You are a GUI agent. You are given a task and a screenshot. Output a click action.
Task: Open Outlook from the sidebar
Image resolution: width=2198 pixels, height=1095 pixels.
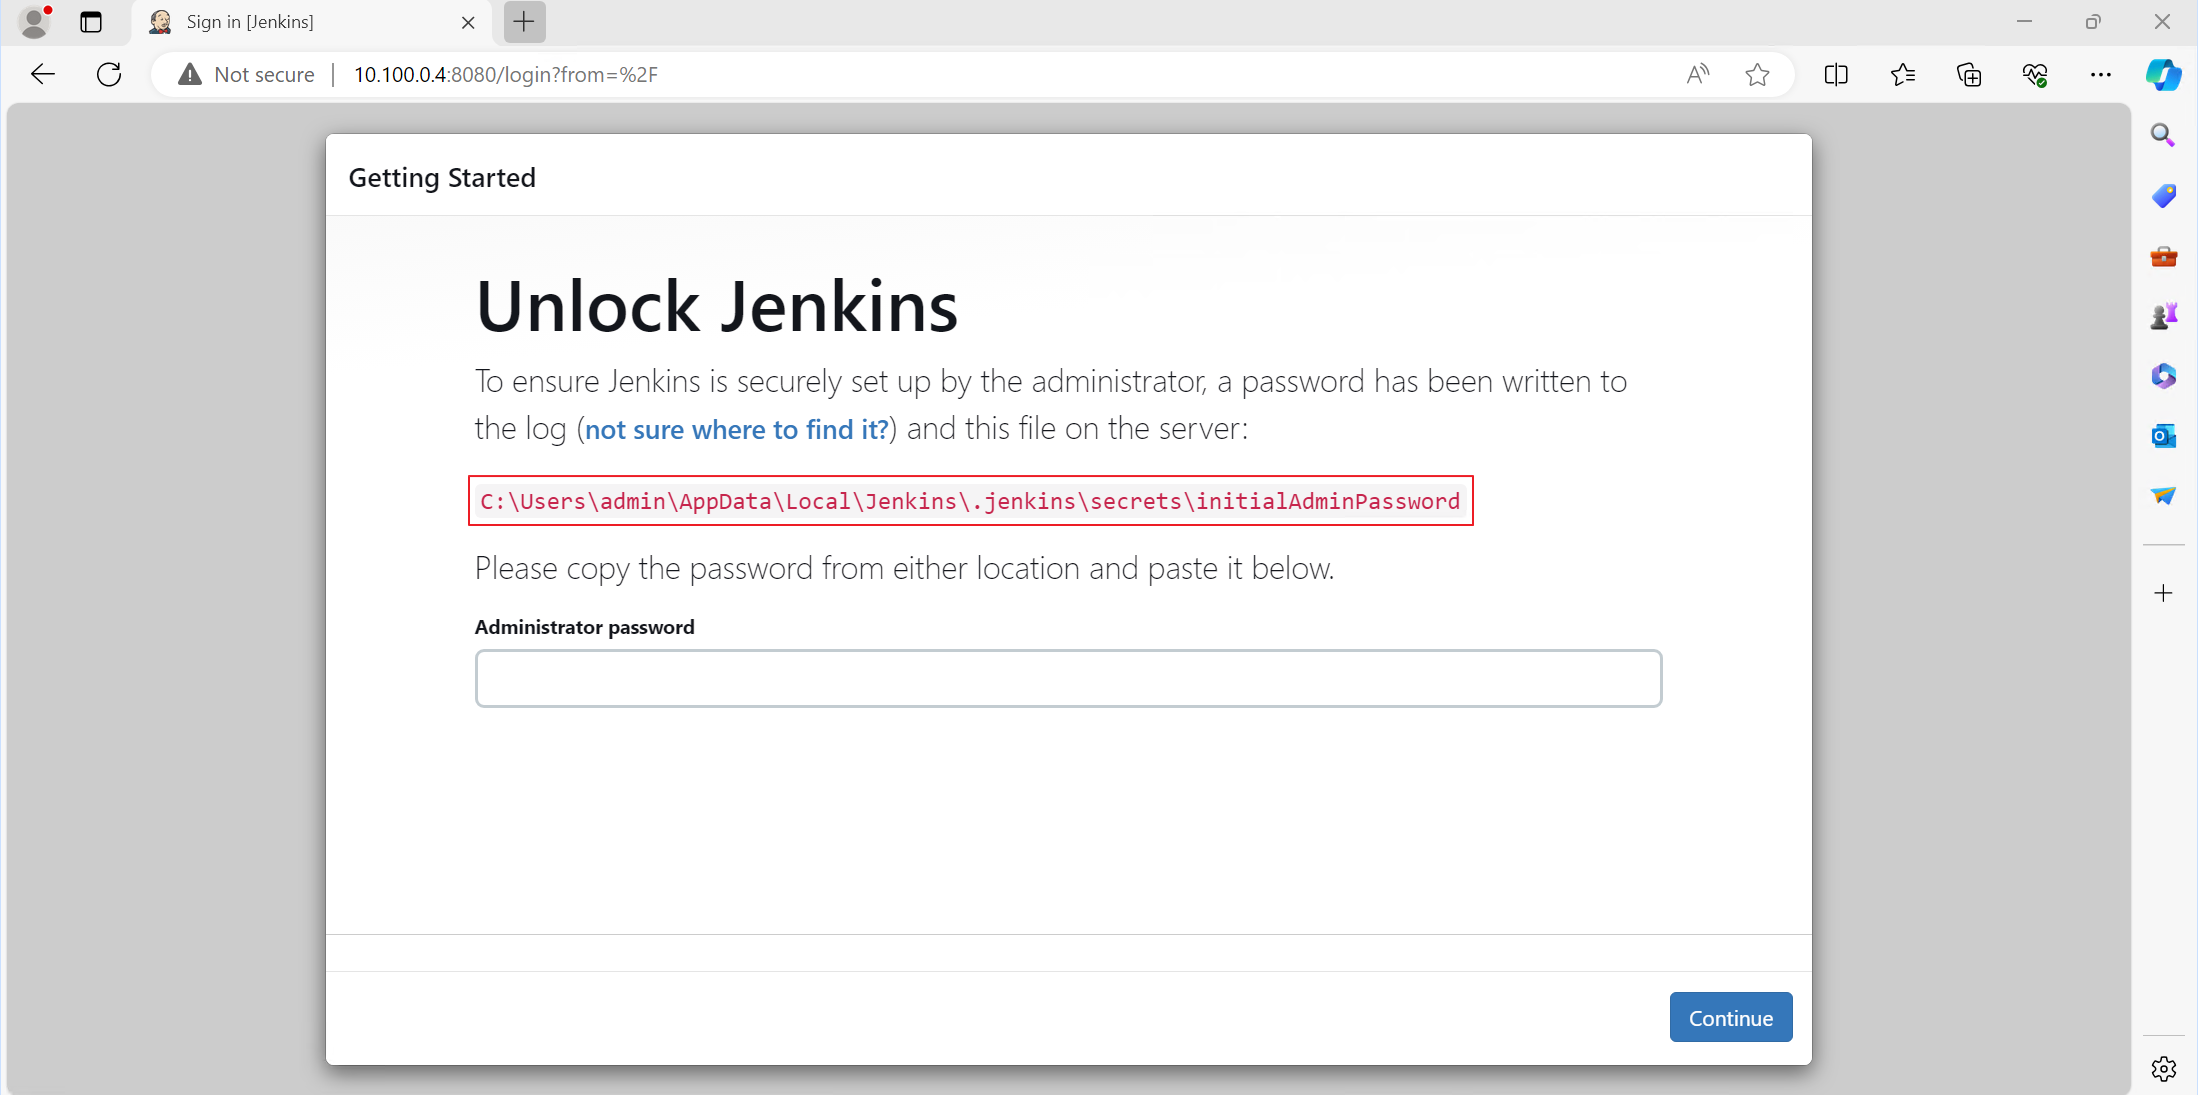click(2163, 436)
